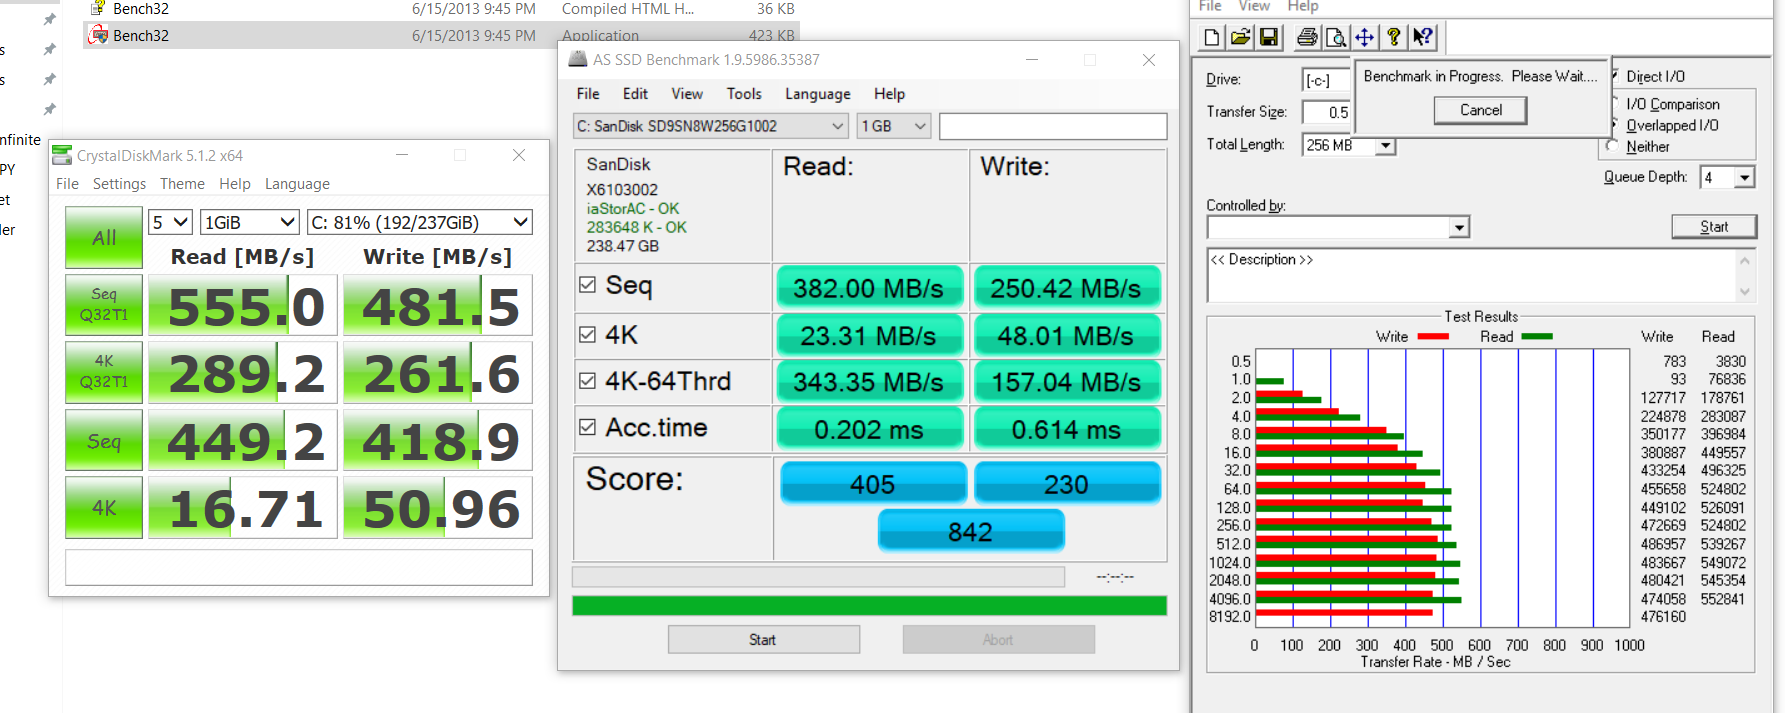Click the Seq Q32T1 test button
The height and width of the screenshot is (713, 1785).
[104, 304]
